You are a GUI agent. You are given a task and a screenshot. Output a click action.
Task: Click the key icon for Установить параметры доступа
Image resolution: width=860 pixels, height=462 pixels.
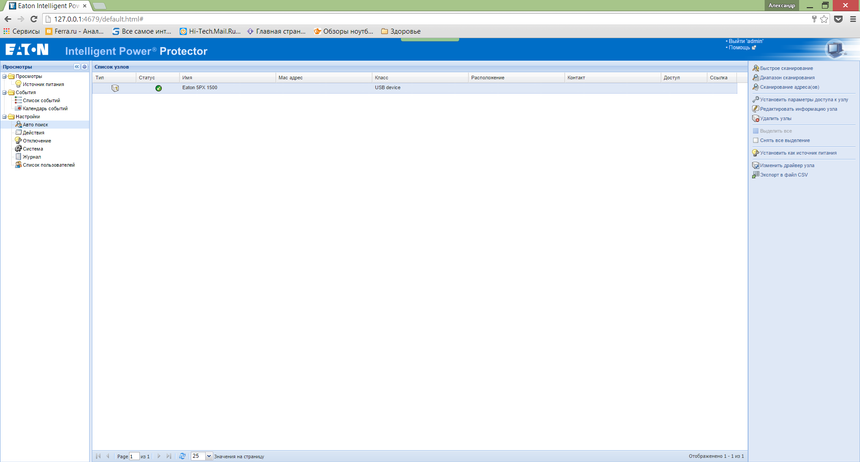(755, 100)
